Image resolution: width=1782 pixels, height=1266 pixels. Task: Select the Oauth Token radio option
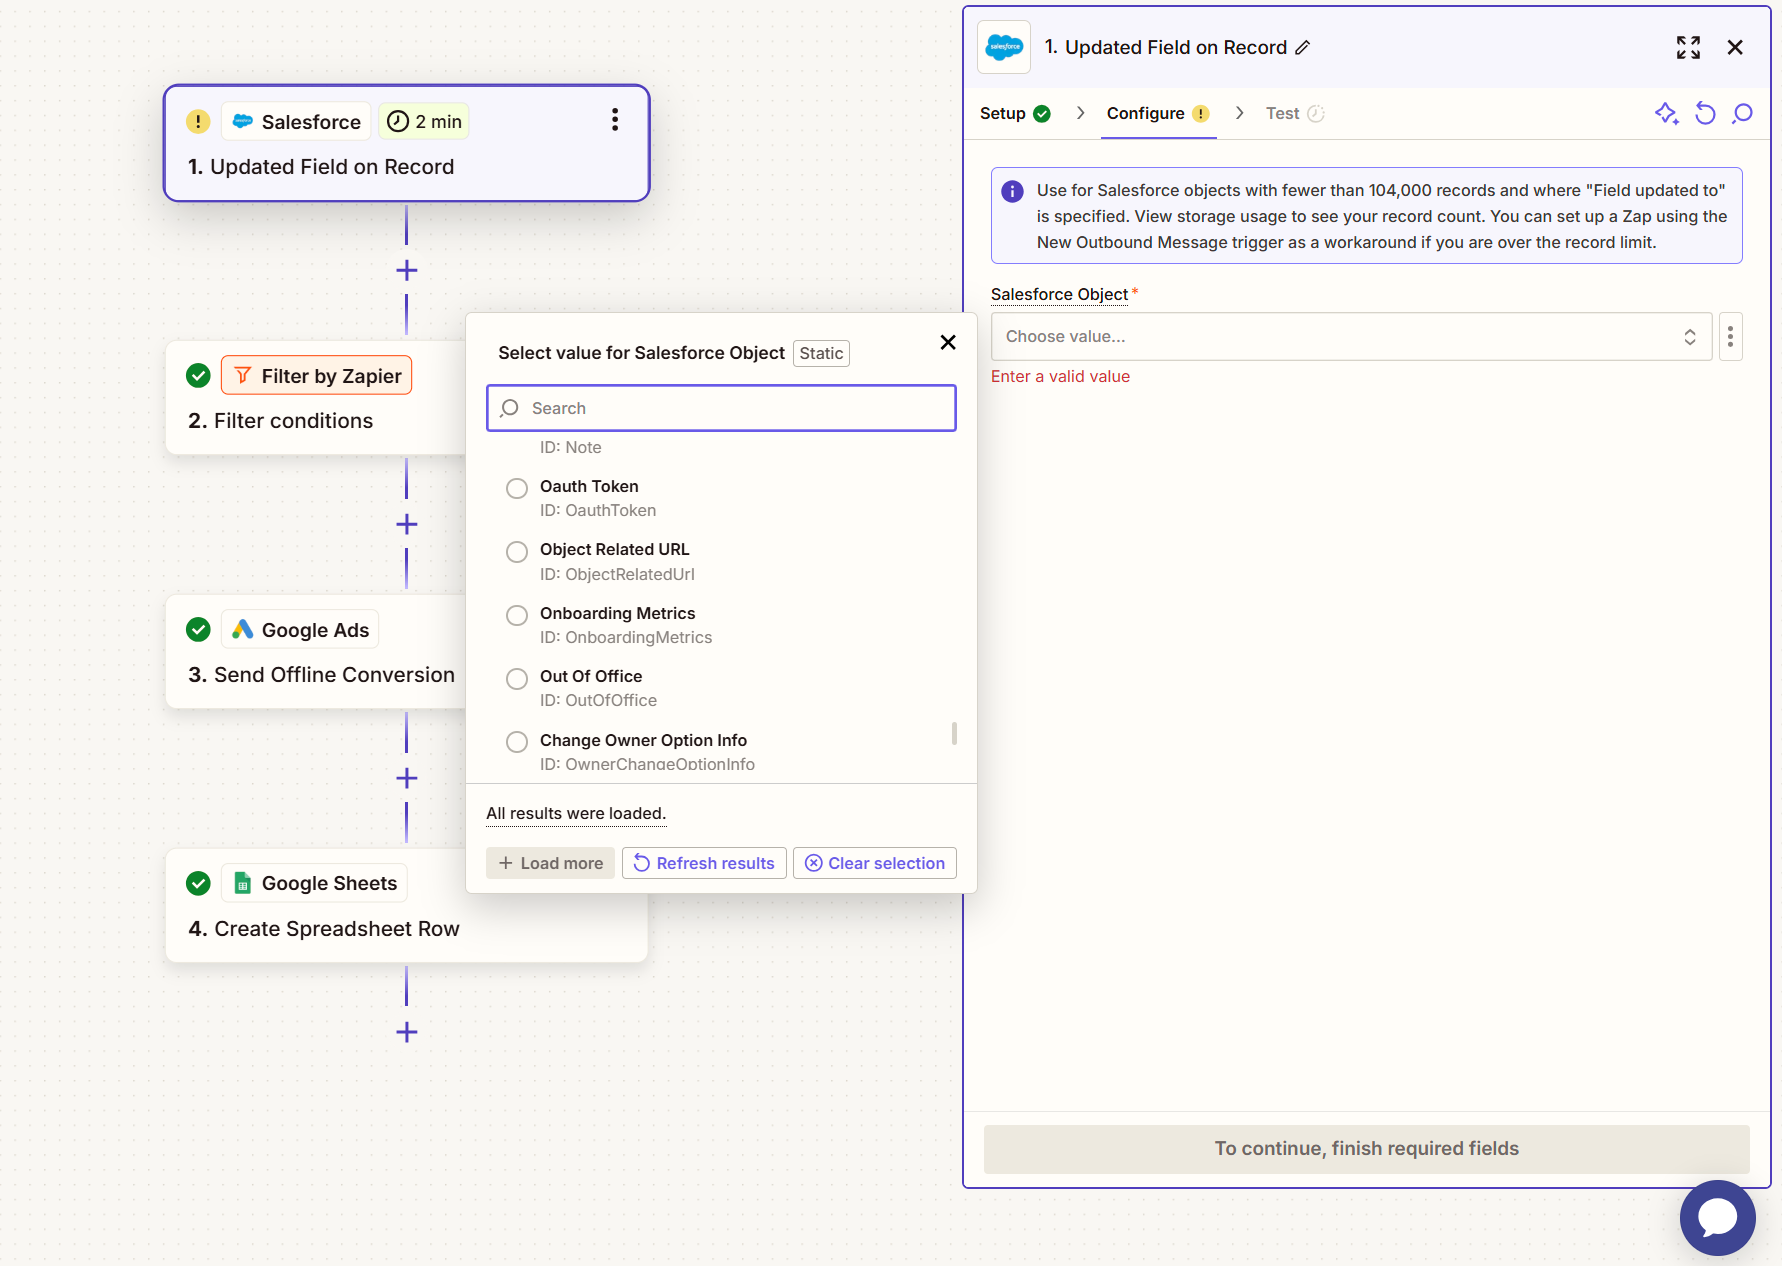[517, 489]
